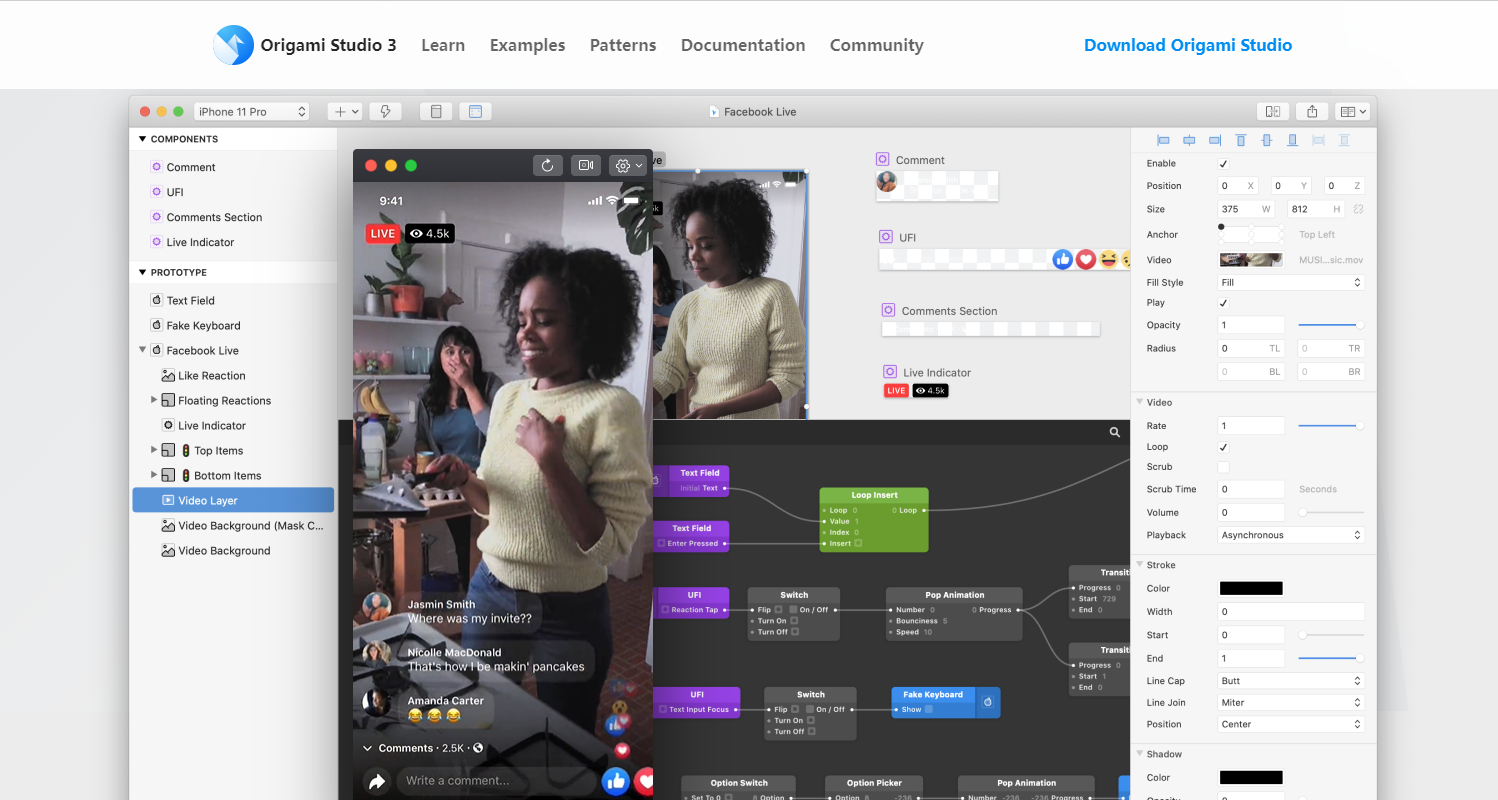This screenshot has width=1498, height=800.
Task: Click the Live Indicator component icon on canvas
Action: point(890,372)
